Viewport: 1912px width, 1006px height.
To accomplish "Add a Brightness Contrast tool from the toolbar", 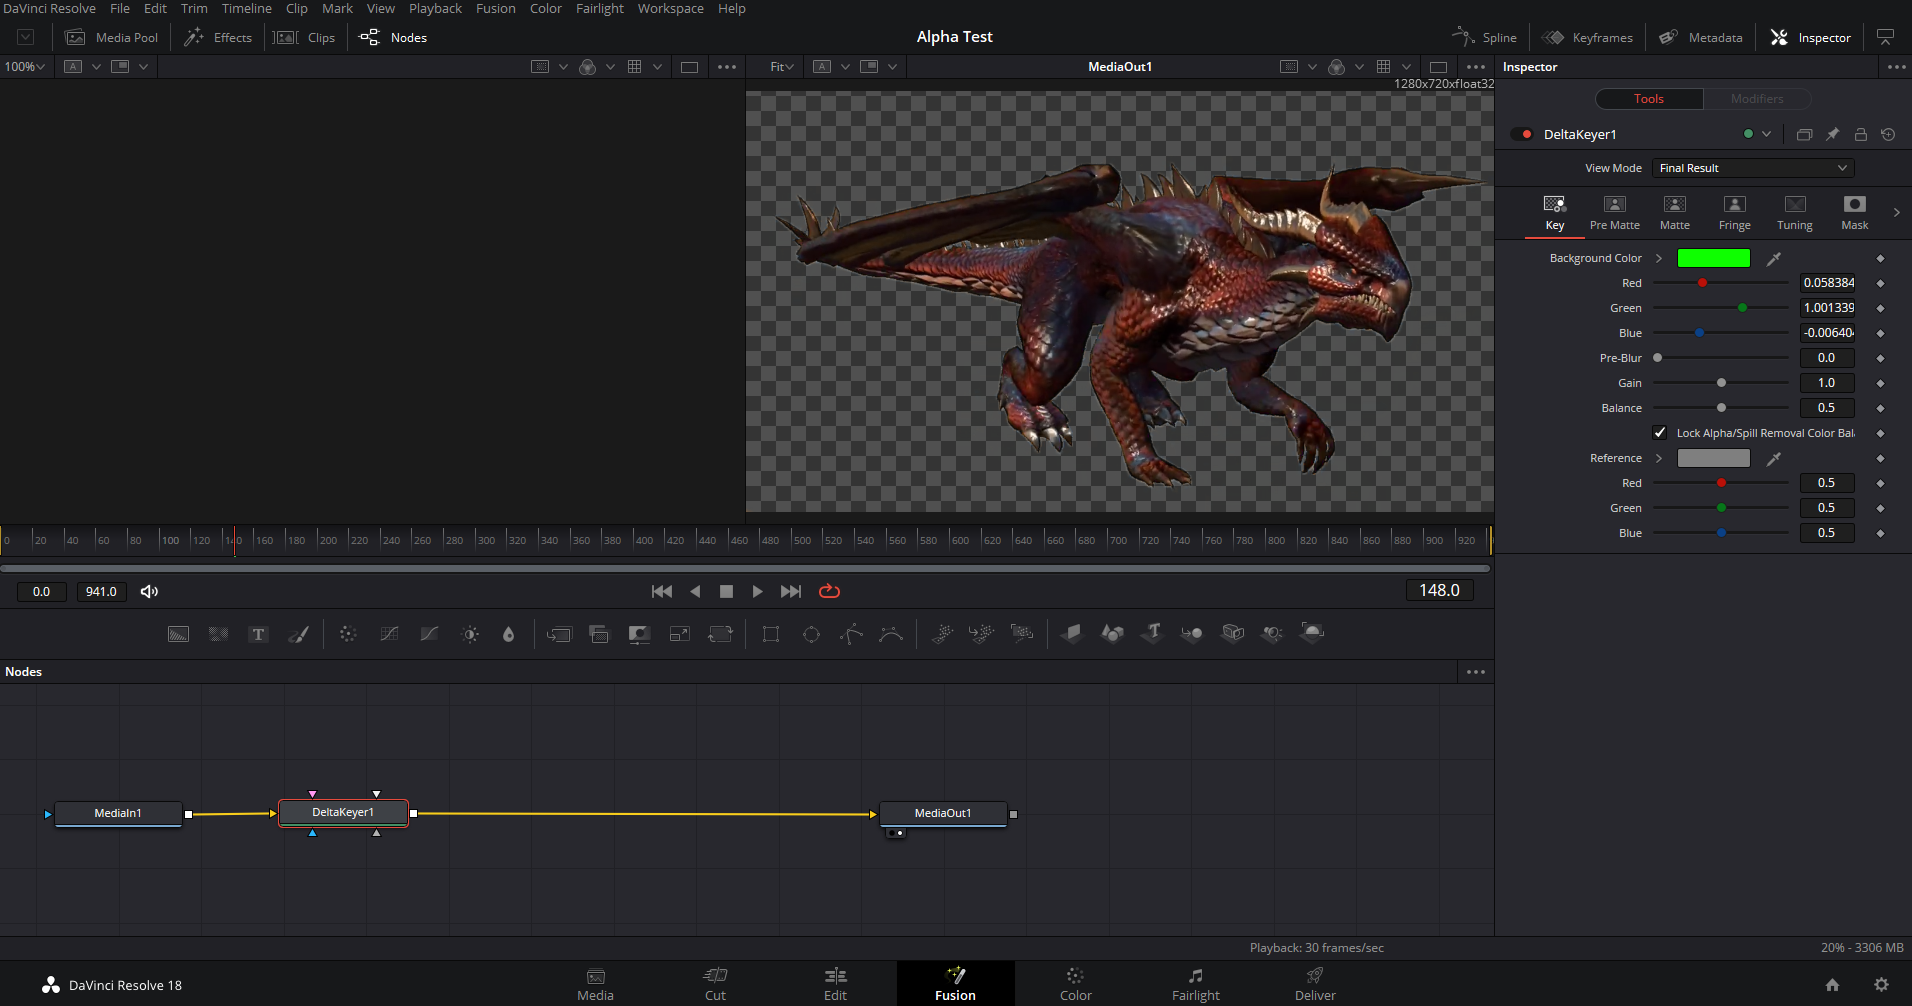I will point(470,634).
